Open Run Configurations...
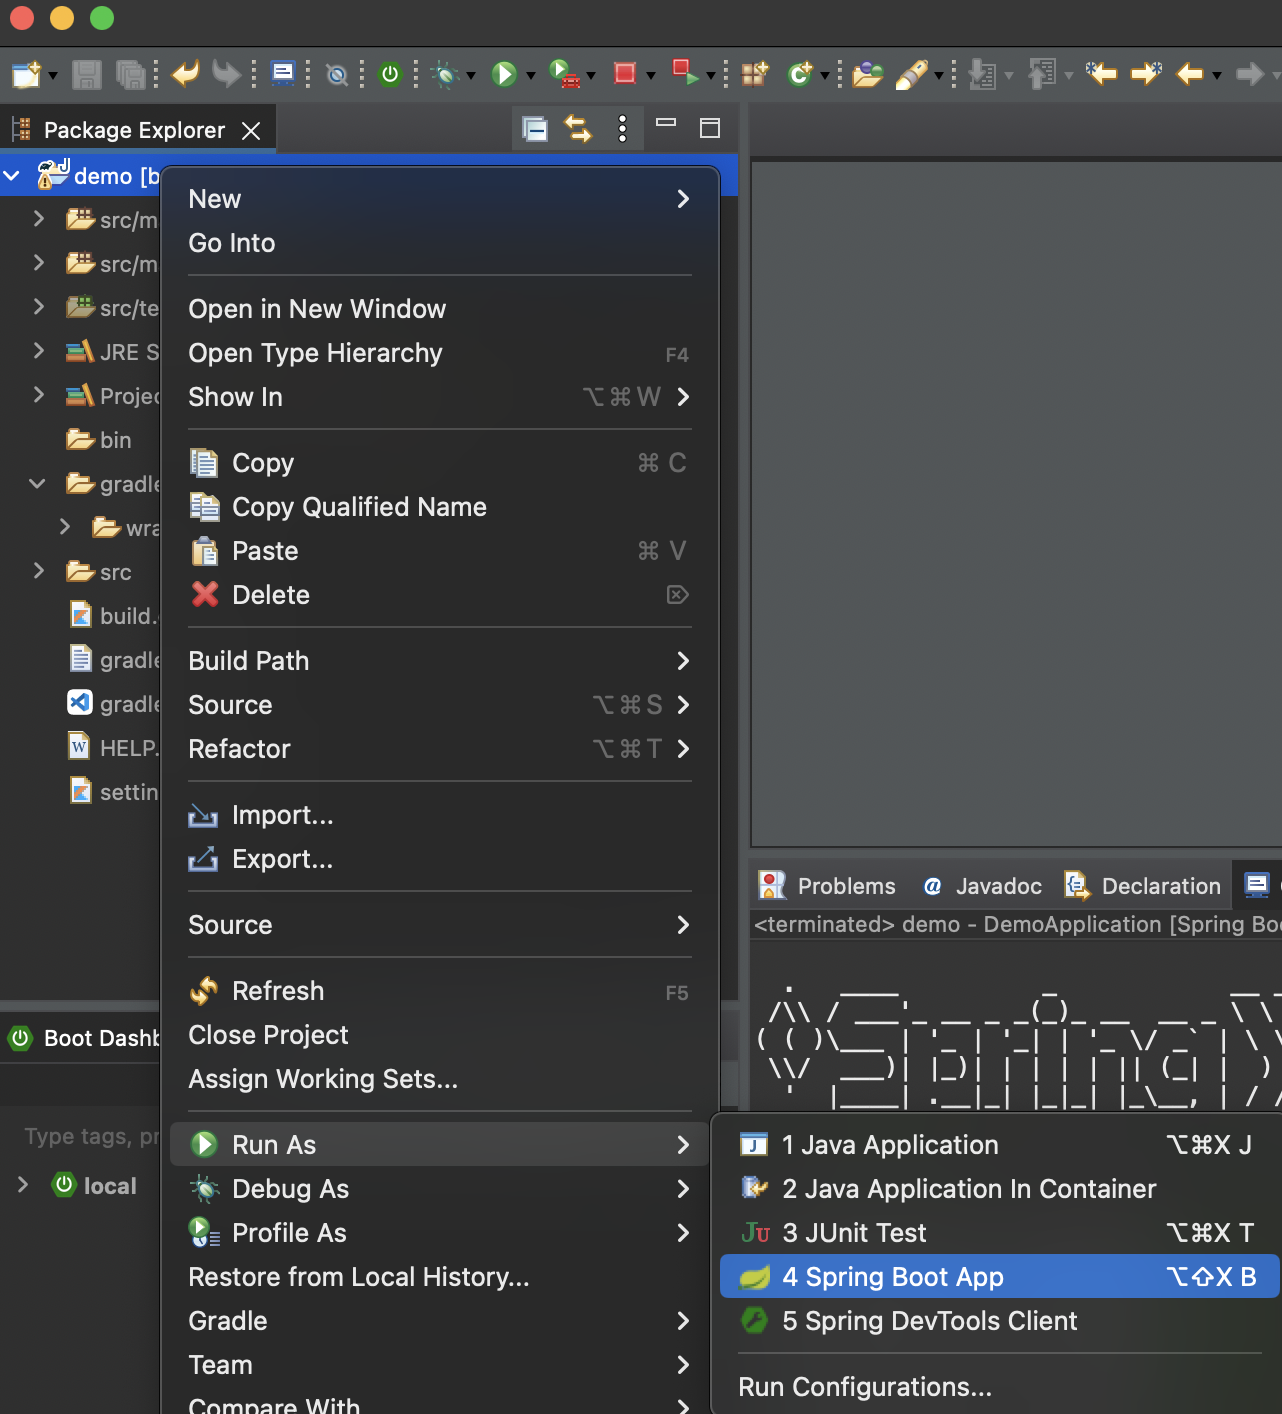This screenshot has width=1282, height=1414. (999, 1387)
